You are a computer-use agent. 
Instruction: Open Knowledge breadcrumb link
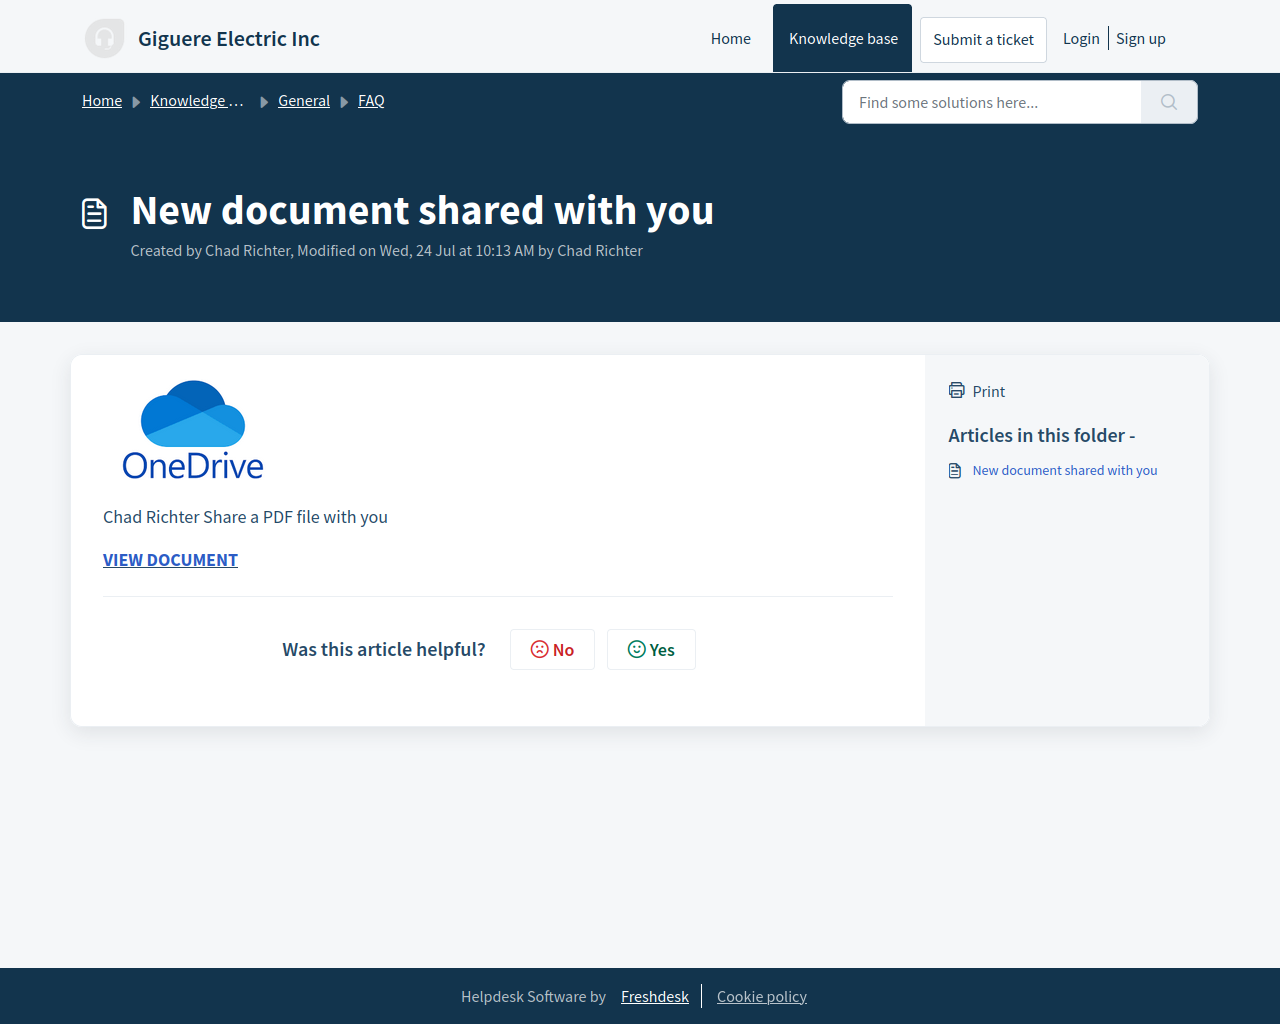coord(197,101)
